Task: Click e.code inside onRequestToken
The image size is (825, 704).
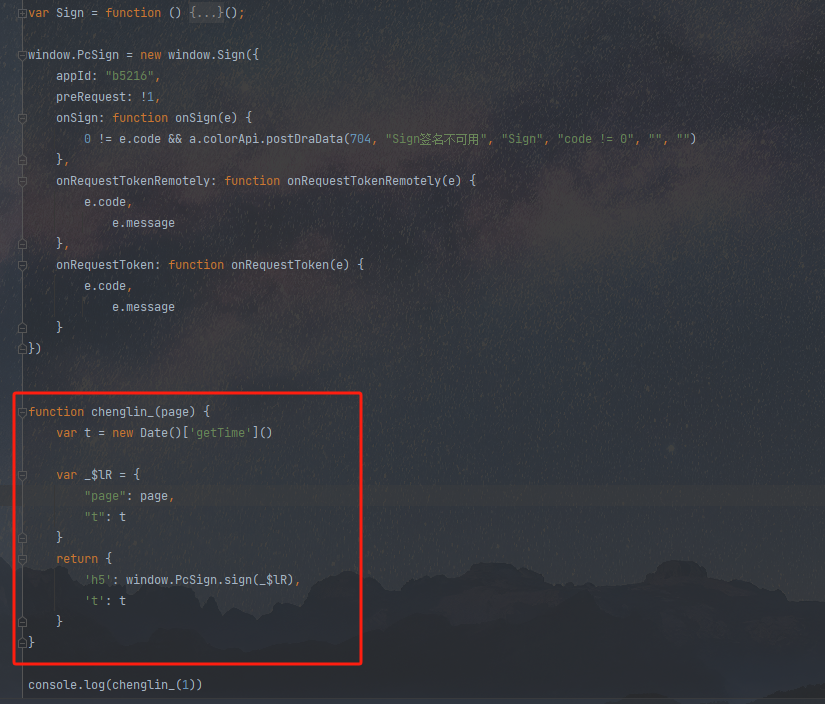Action: pyautogui.click(x=105, y=286)
